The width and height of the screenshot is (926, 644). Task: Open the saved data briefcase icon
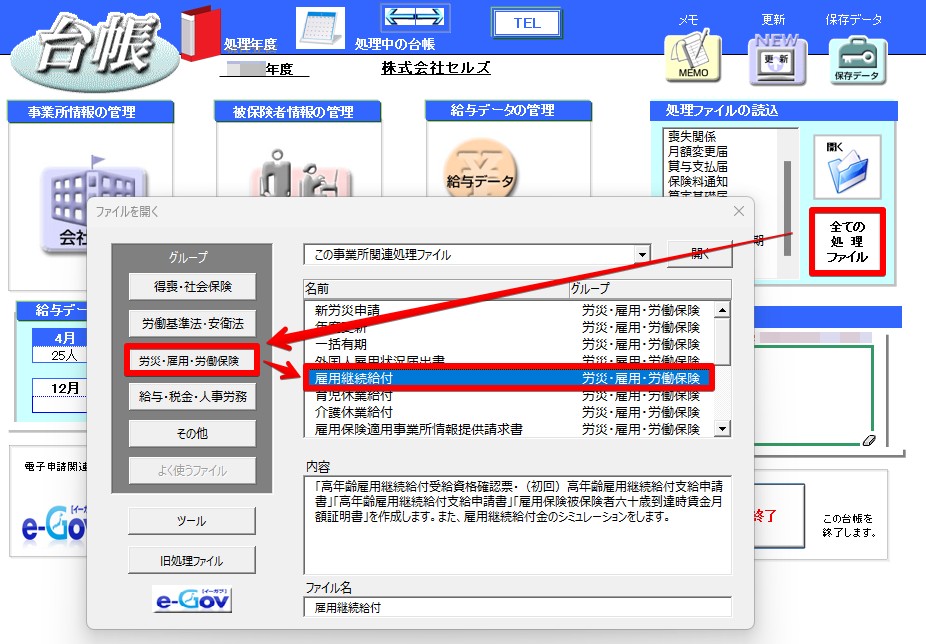point(857,61)
